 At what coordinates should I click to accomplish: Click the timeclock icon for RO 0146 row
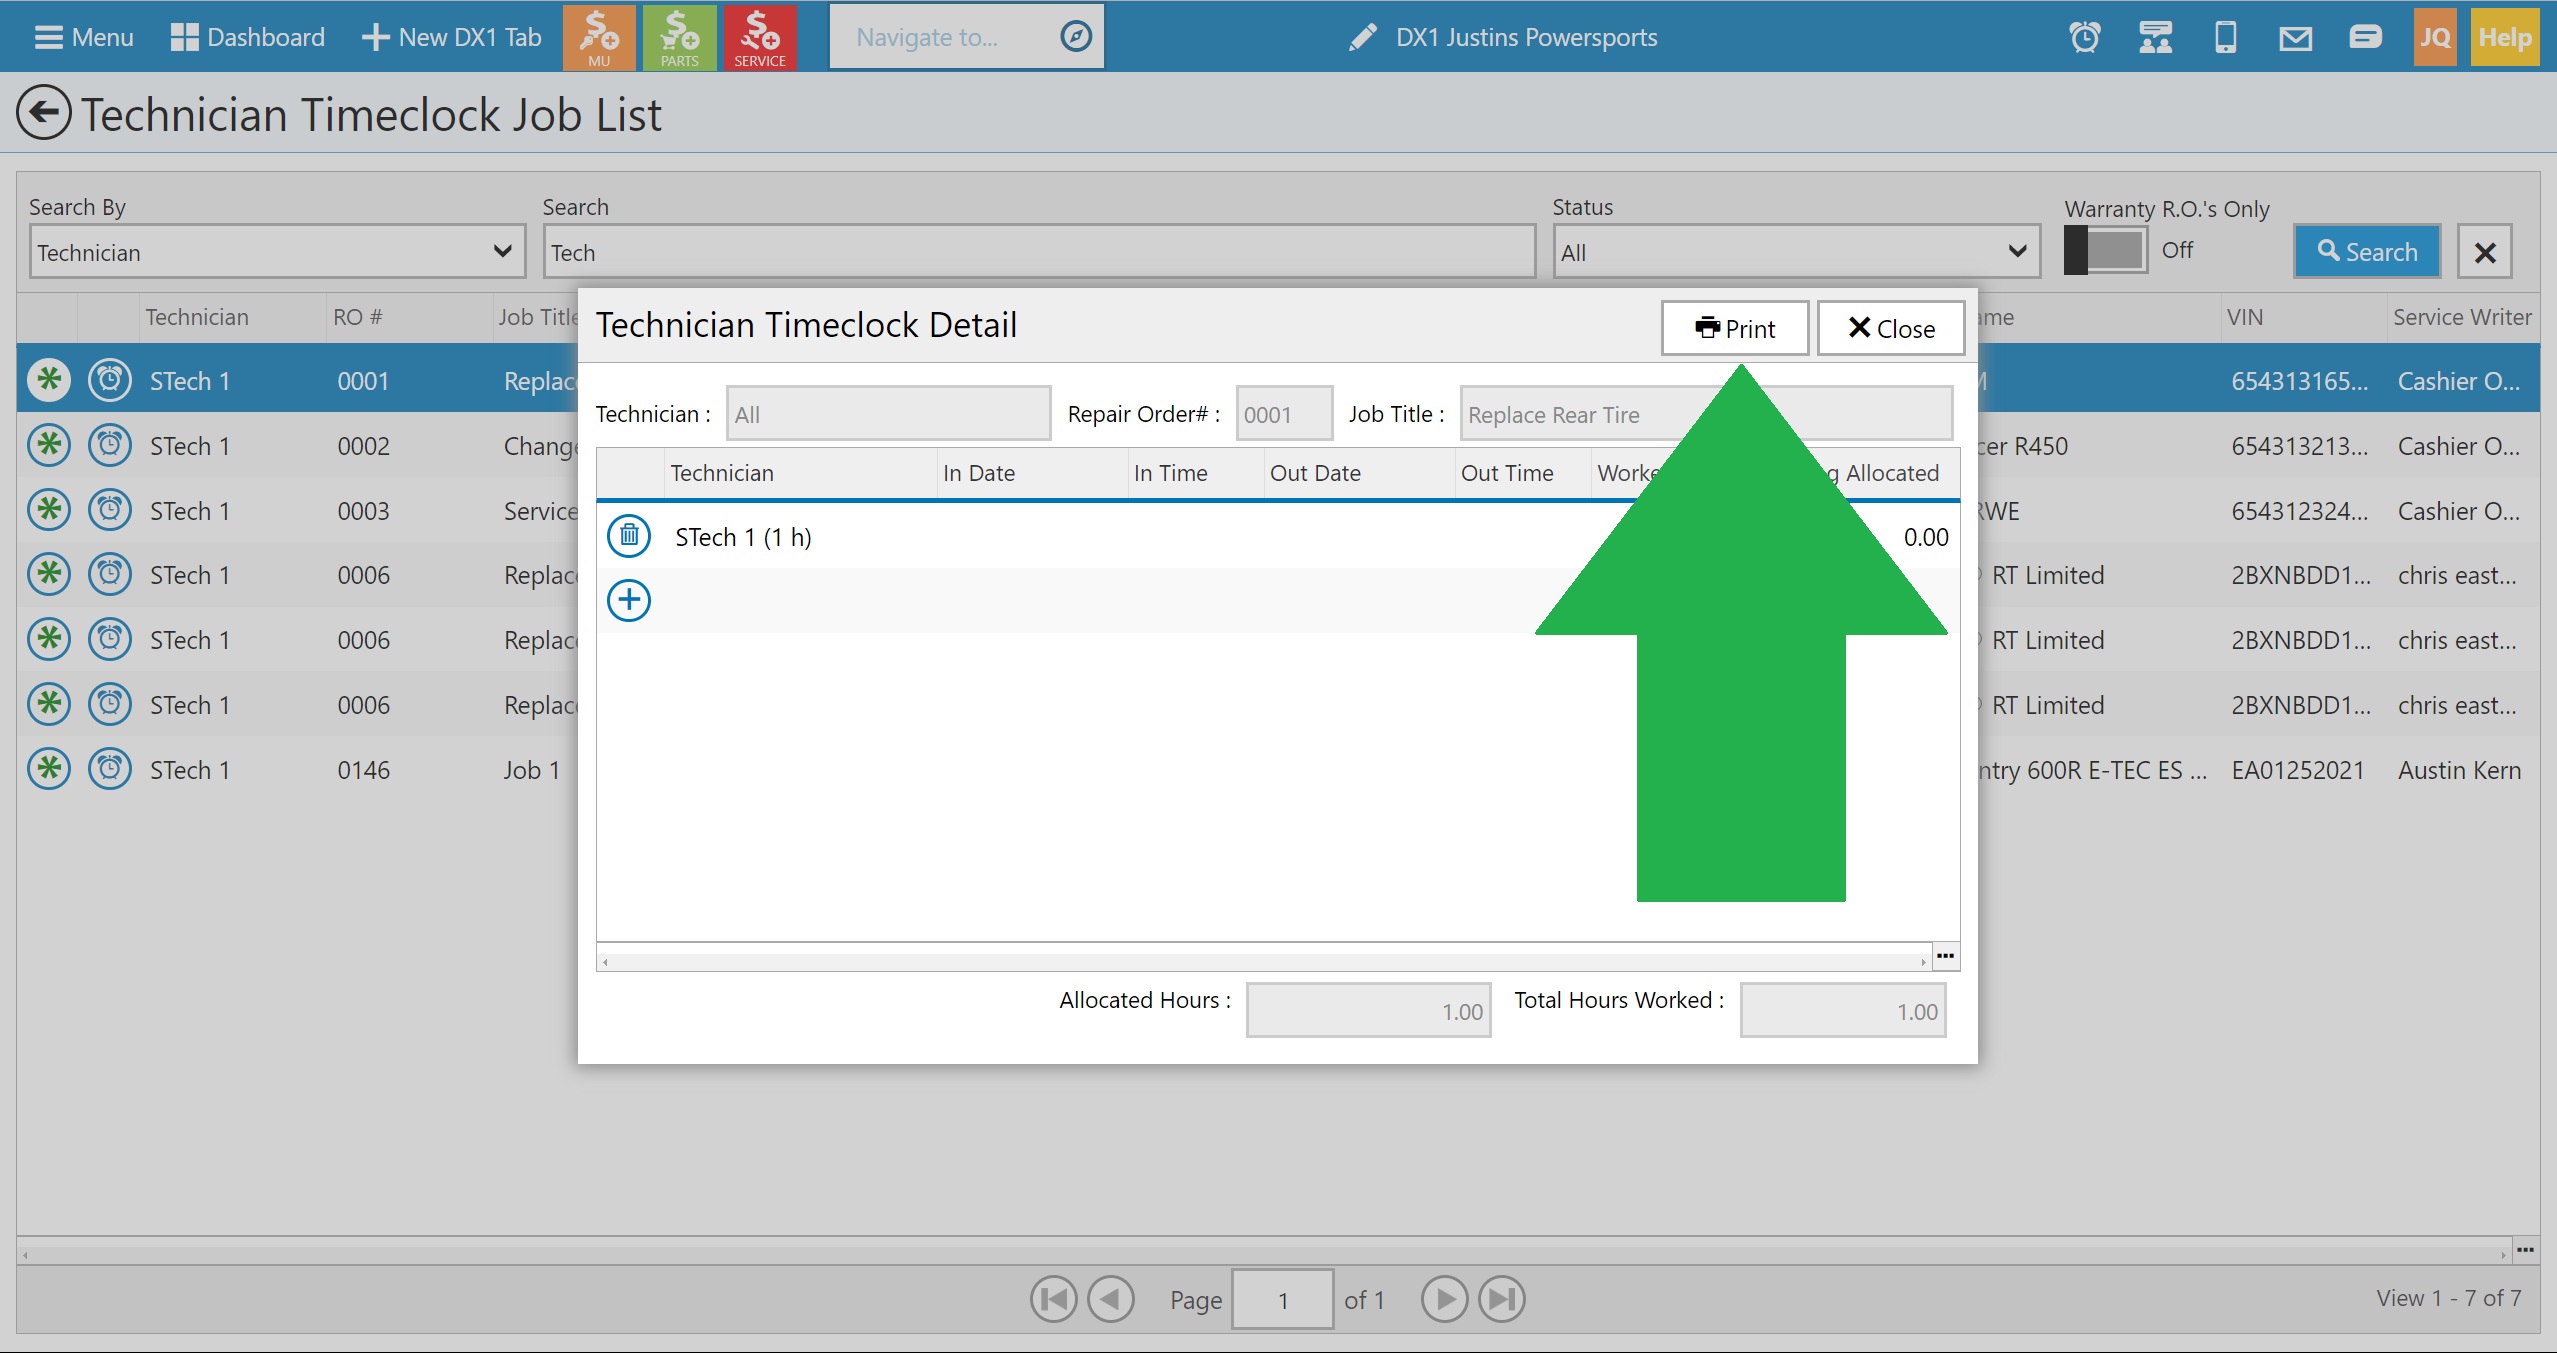109,769
